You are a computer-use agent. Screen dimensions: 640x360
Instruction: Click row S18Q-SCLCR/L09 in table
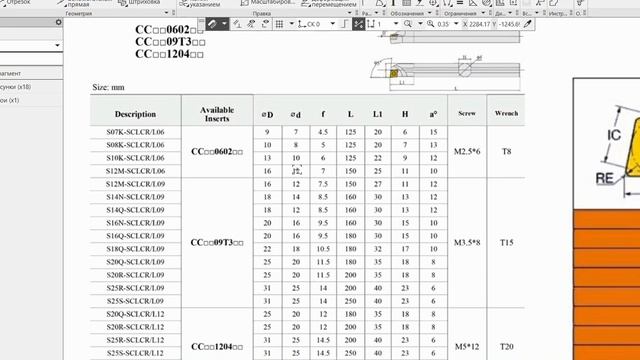[135, 249]
